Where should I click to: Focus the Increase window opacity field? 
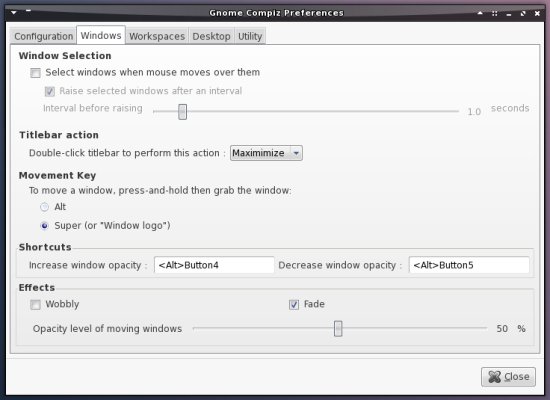(x=214, y=265)
